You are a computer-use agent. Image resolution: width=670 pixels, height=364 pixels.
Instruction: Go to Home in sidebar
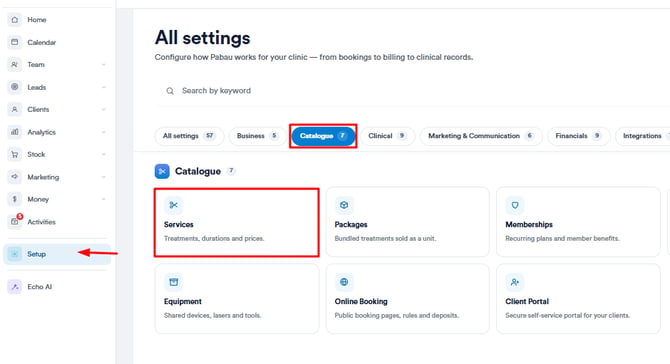point(37,20)
